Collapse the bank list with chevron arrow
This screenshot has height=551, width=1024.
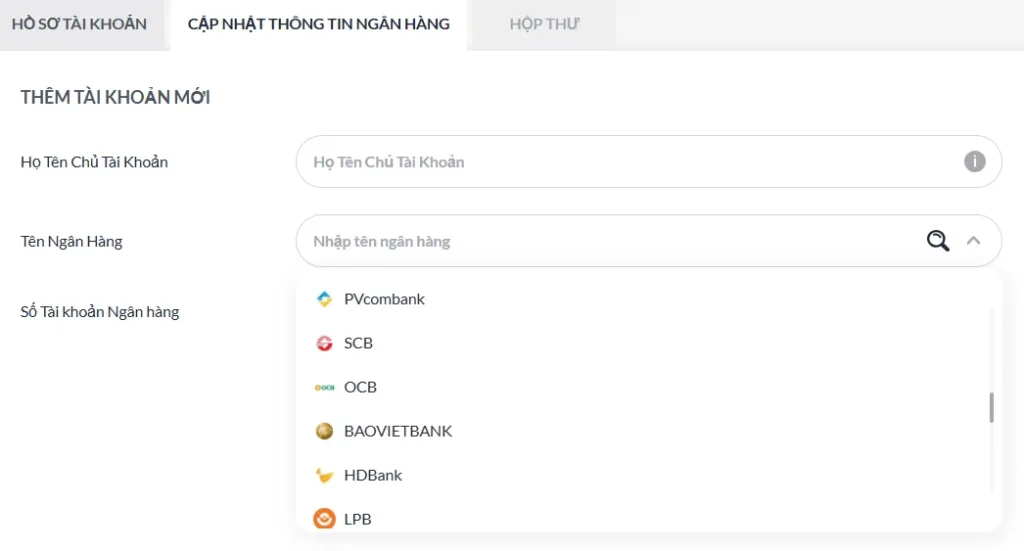coord(973,241)
